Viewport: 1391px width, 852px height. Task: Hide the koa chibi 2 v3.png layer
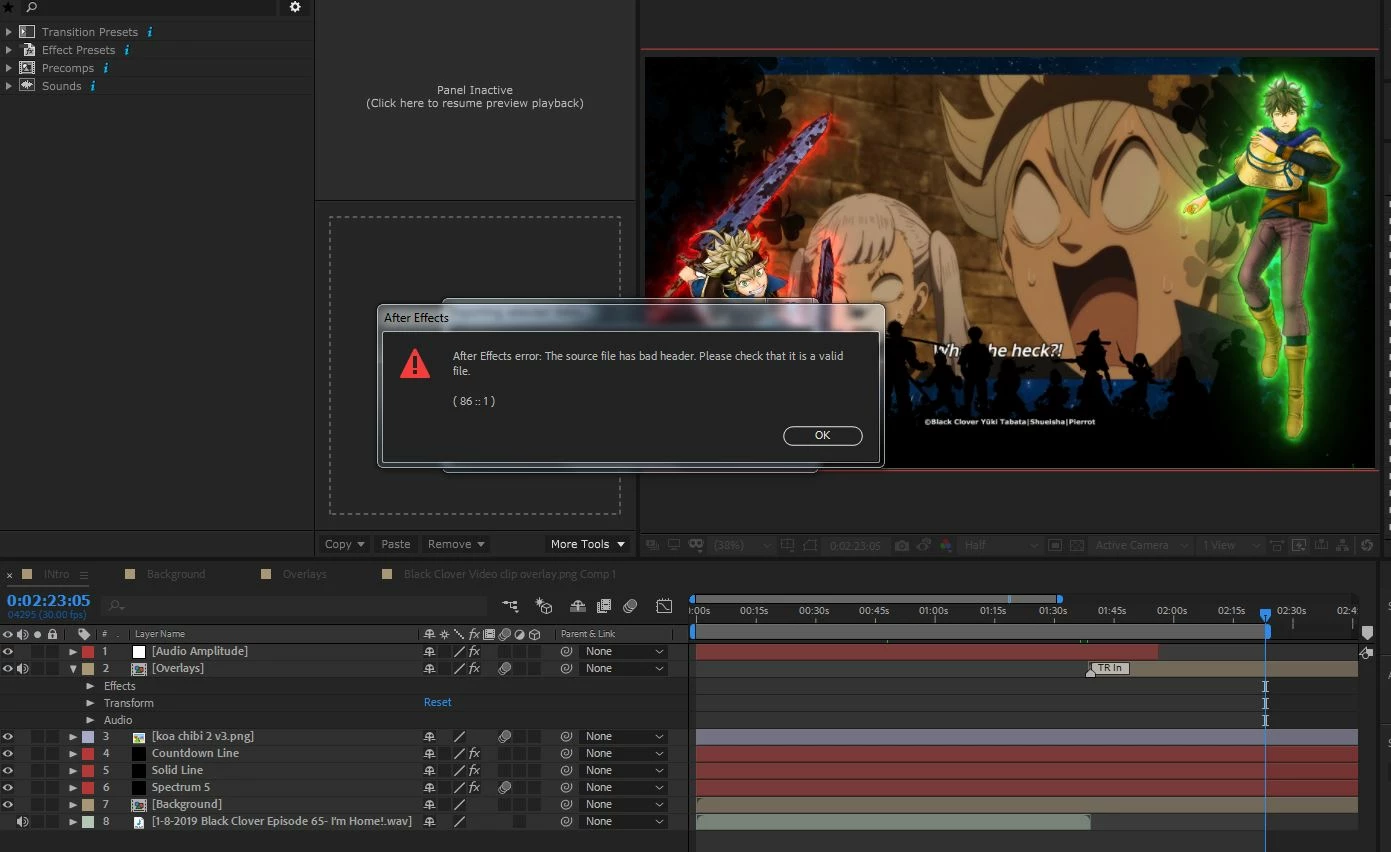8,736
